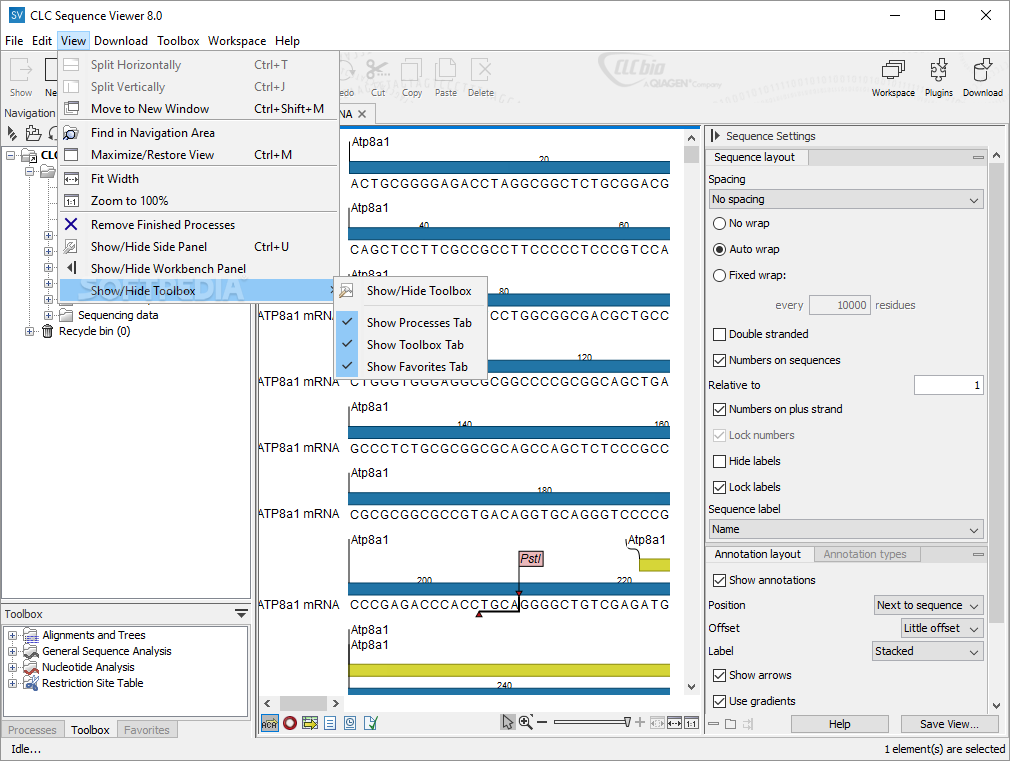Select the zoom in magnifier tool

pyautogui.click(x=526, y=722)
